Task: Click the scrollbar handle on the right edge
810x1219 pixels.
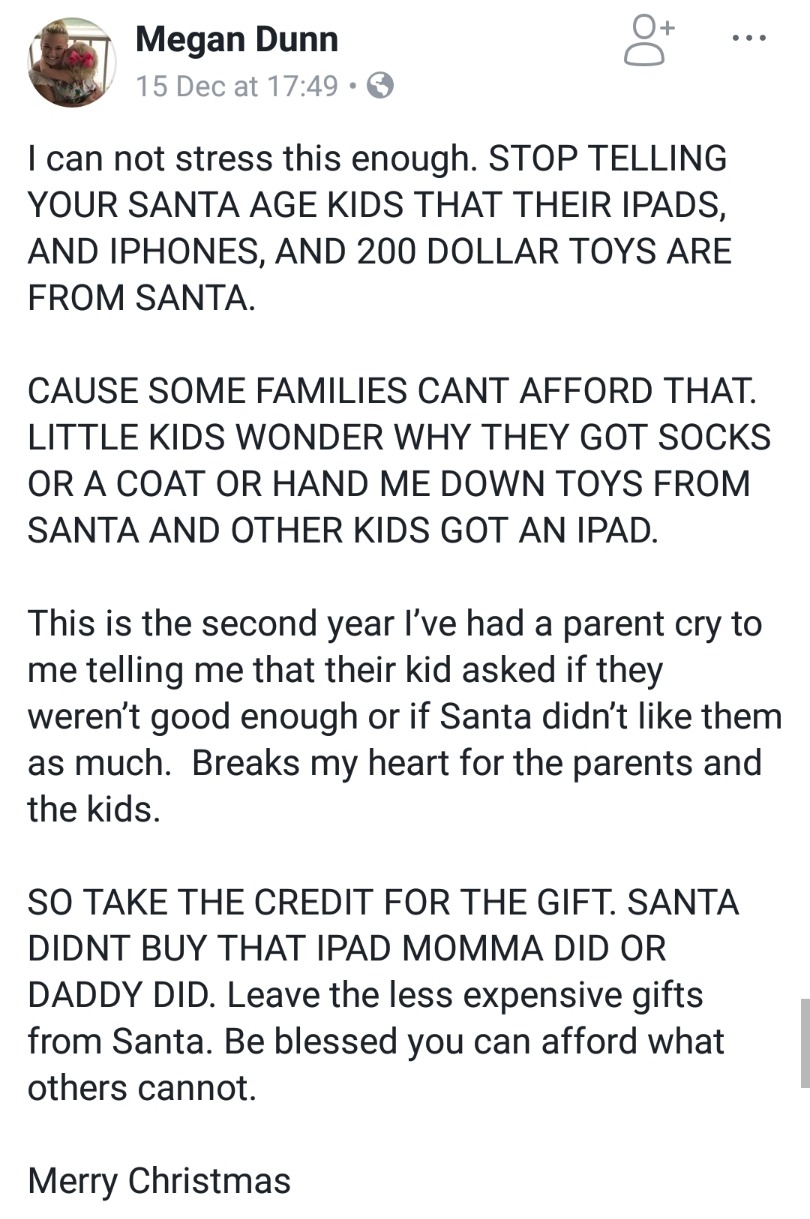Action: tap(804, 1042)
